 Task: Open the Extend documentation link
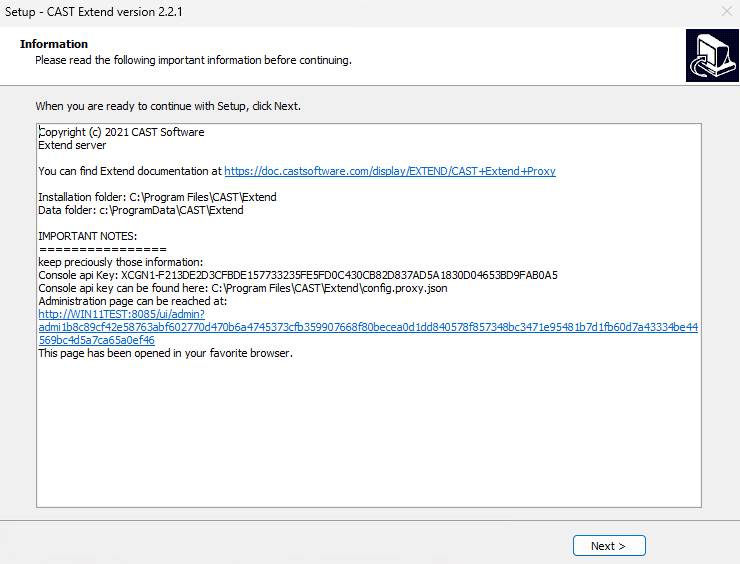click(389, 171)
